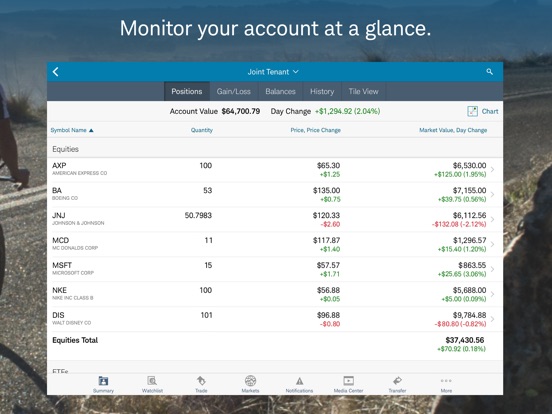Tap the Transfer icon
Screen dimensions: 552x414
pyautogui.click(x=397, y=381)
